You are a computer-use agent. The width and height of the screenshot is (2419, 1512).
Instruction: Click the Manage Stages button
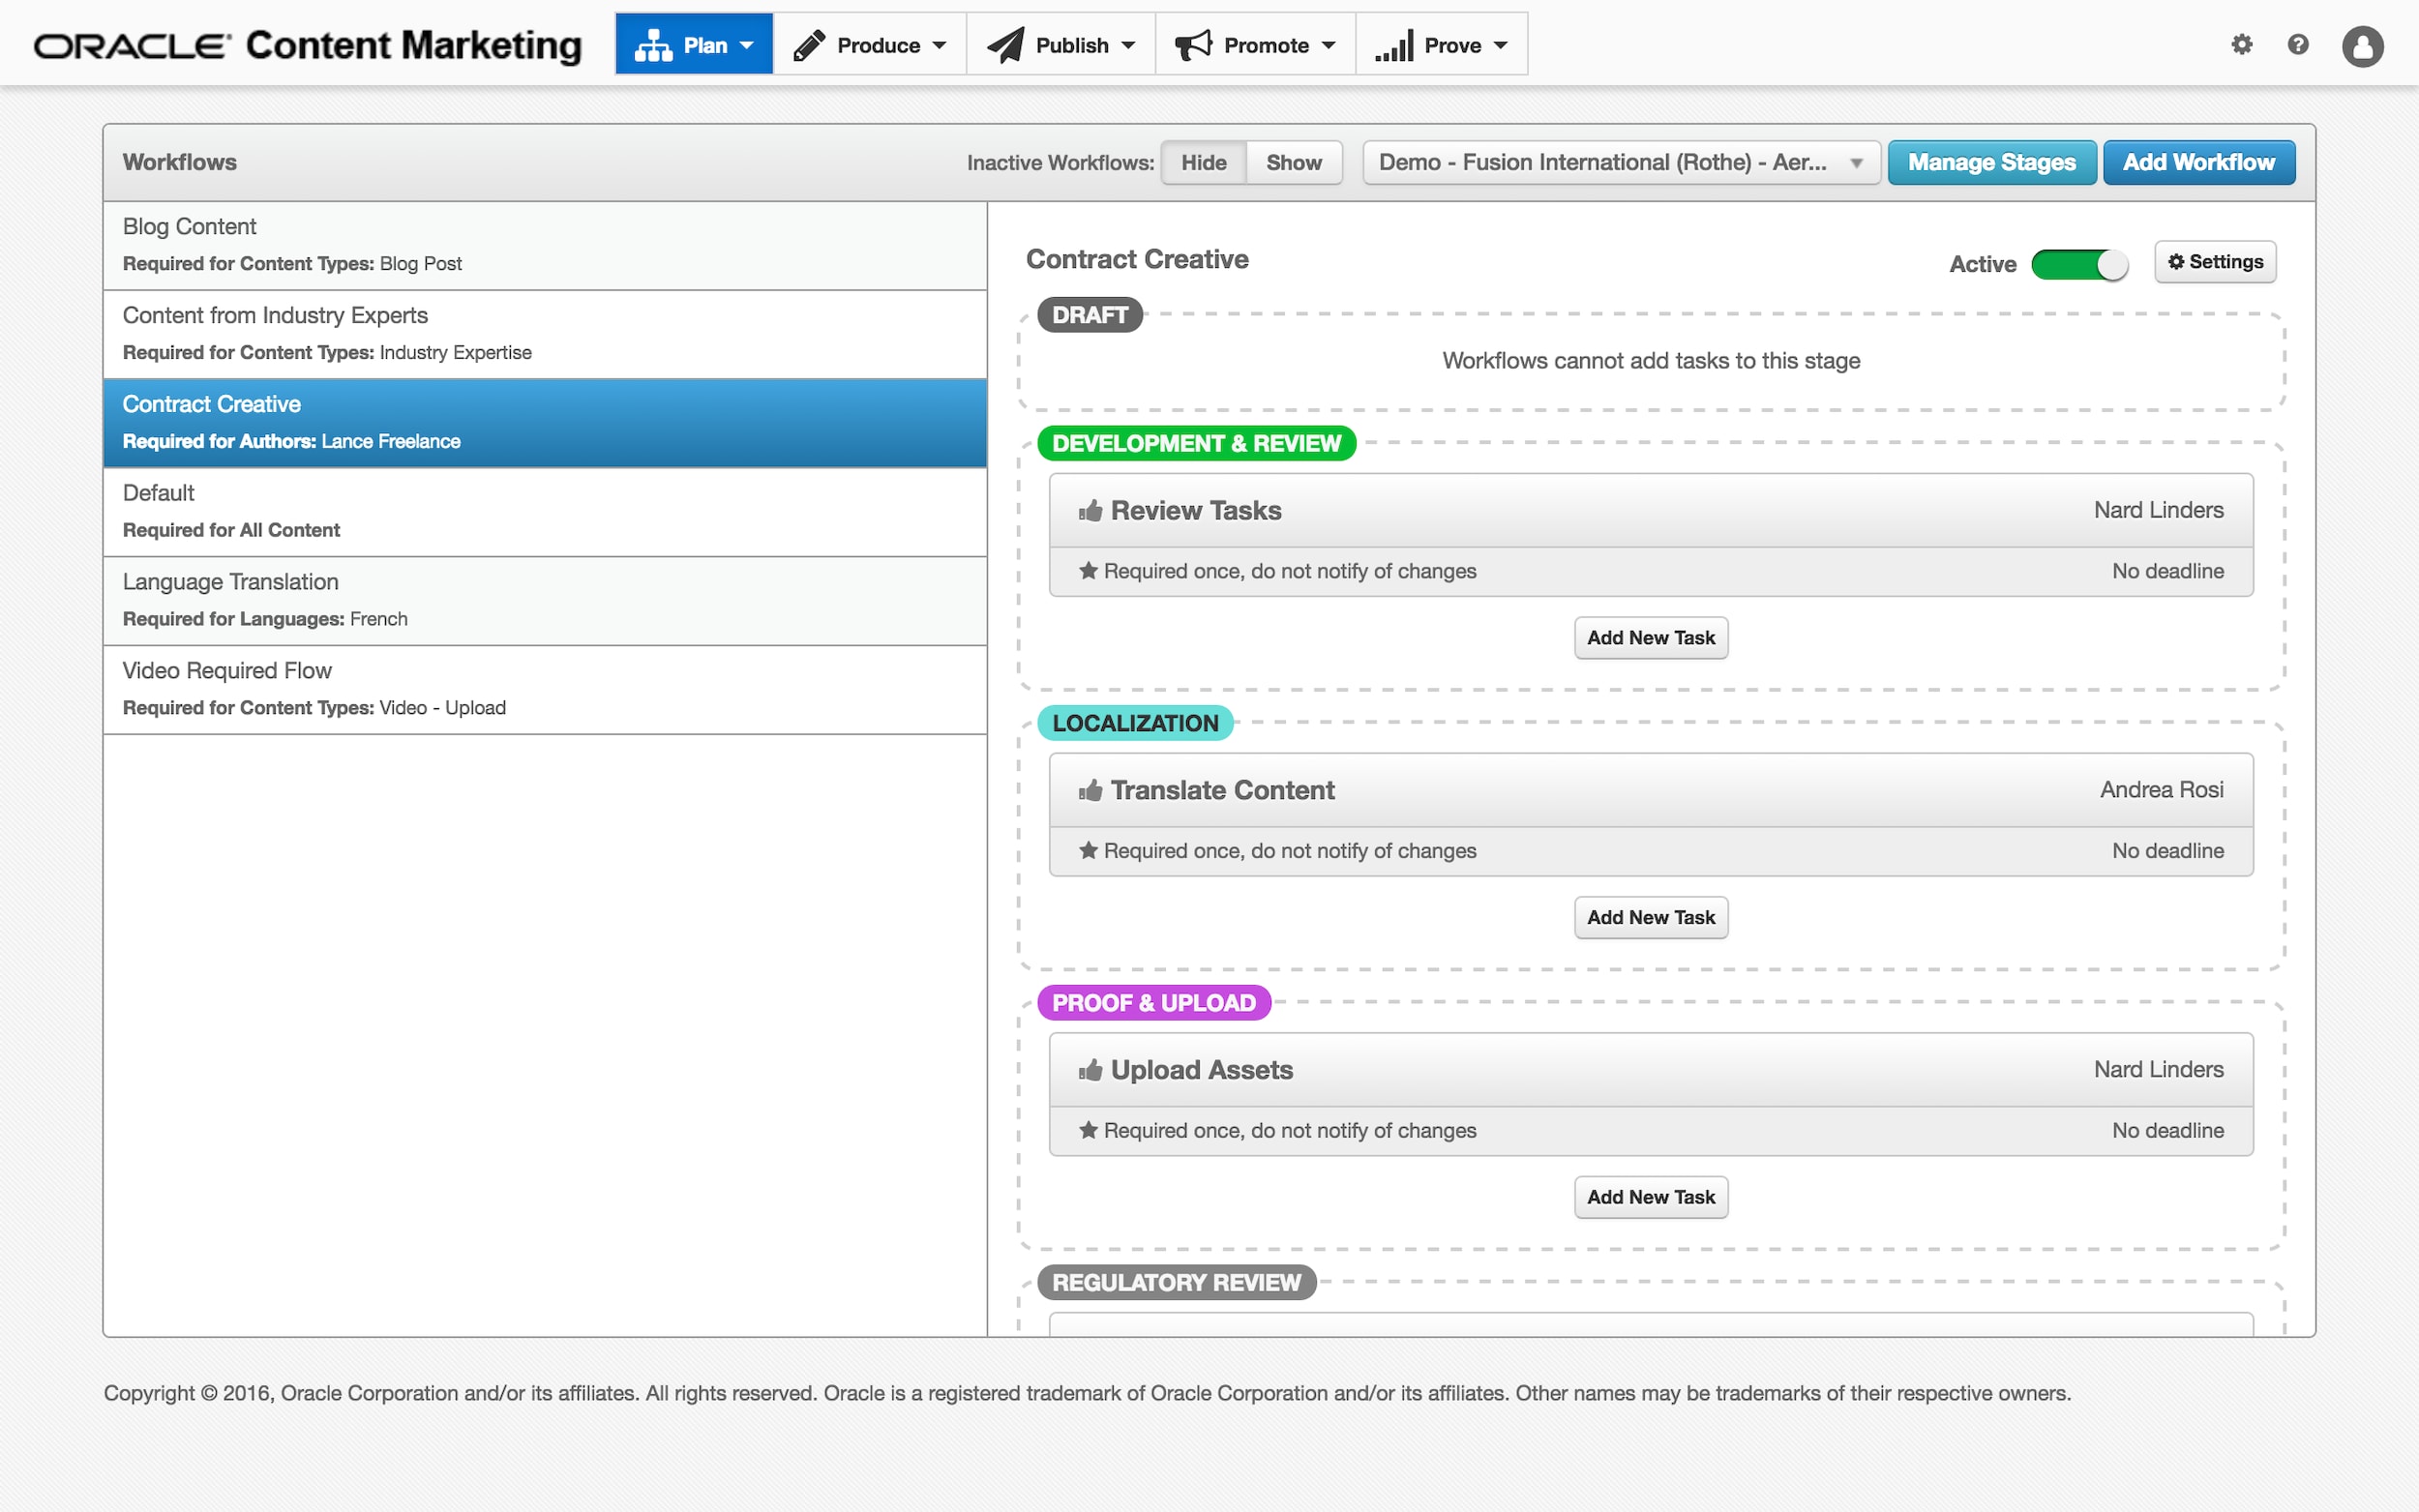(1991, 162)
